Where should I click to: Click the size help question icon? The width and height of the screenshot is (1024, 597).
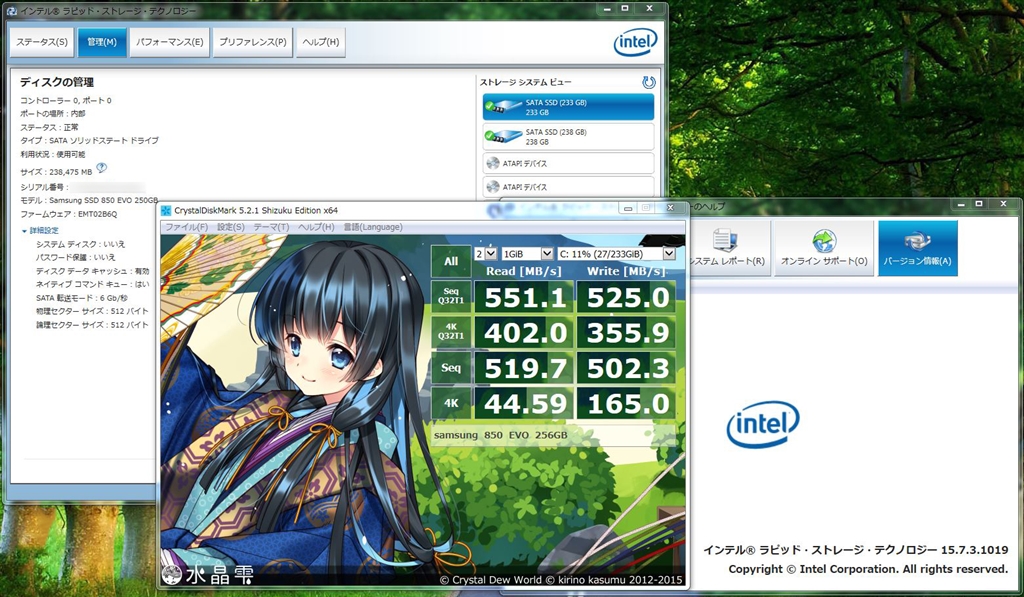[x=101, y=169]
